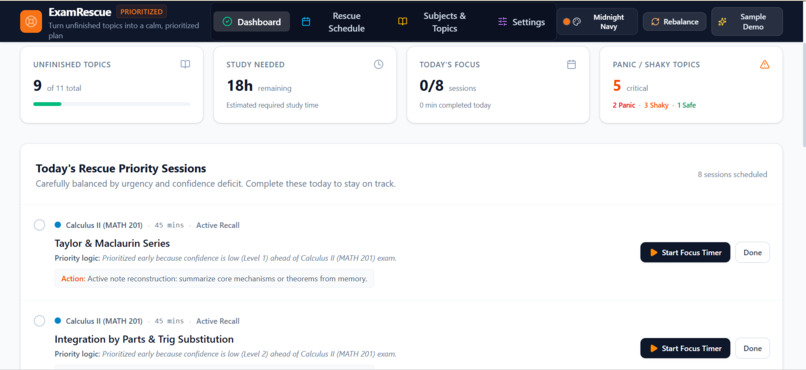Click Done for Taylor & Maclaurin Series

coord(753,252)
